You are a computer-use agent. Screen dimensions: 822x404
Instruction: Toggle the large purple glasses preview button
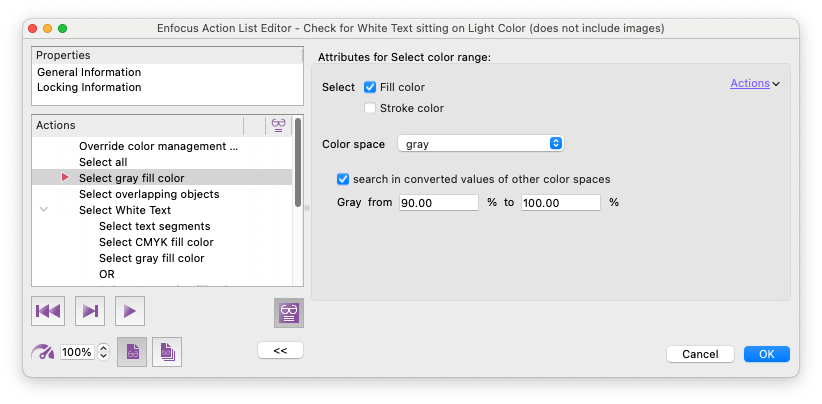[288, 313]
